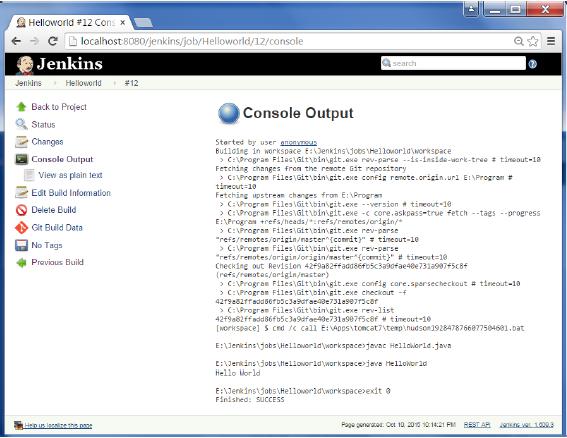Screen dimensions: 567x438
Task: Click the Page generated timestamp text
Action: click(x=398, y=425)
